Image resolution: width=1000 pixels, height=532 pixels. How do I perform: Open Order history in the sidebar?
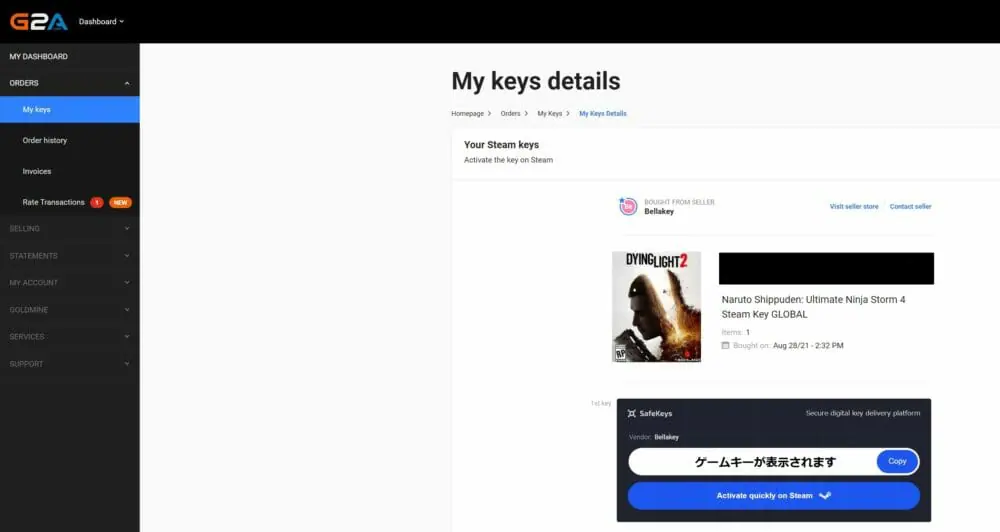point(45,140)
